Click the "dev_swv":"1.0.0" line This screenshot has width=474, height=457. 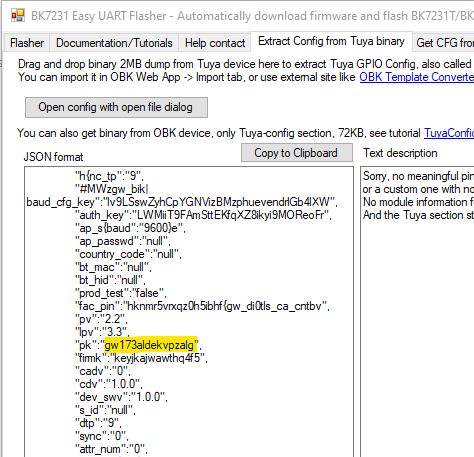tap(121, 397)
